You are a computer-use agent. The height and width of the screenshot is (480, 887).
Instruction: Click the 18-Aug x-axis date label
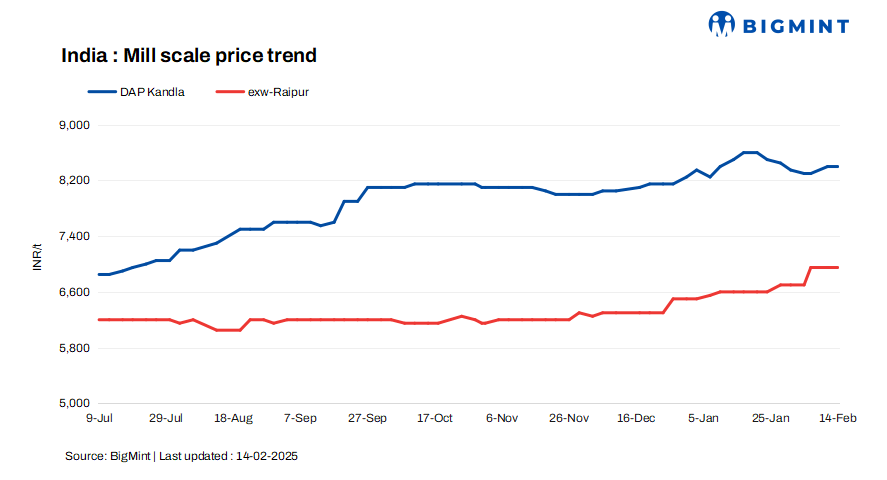click(x=233, y=418)
